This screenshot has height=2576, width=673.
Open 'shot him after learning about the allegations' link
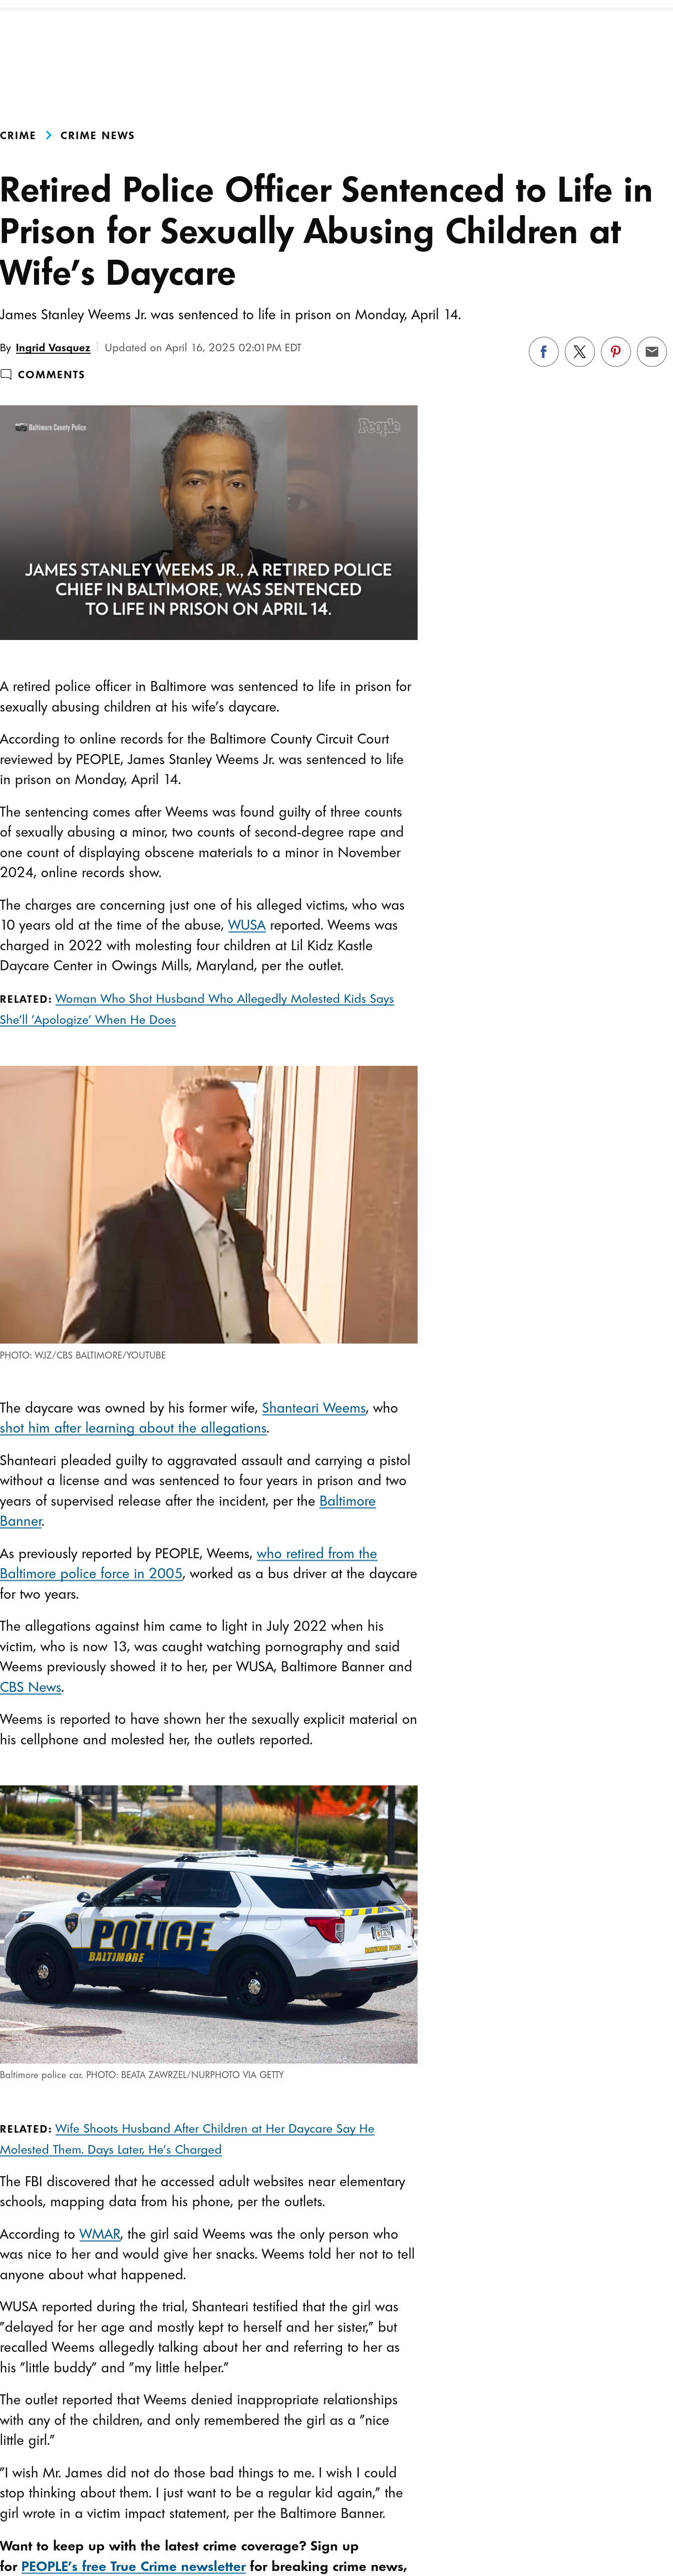pos(134,1428)
